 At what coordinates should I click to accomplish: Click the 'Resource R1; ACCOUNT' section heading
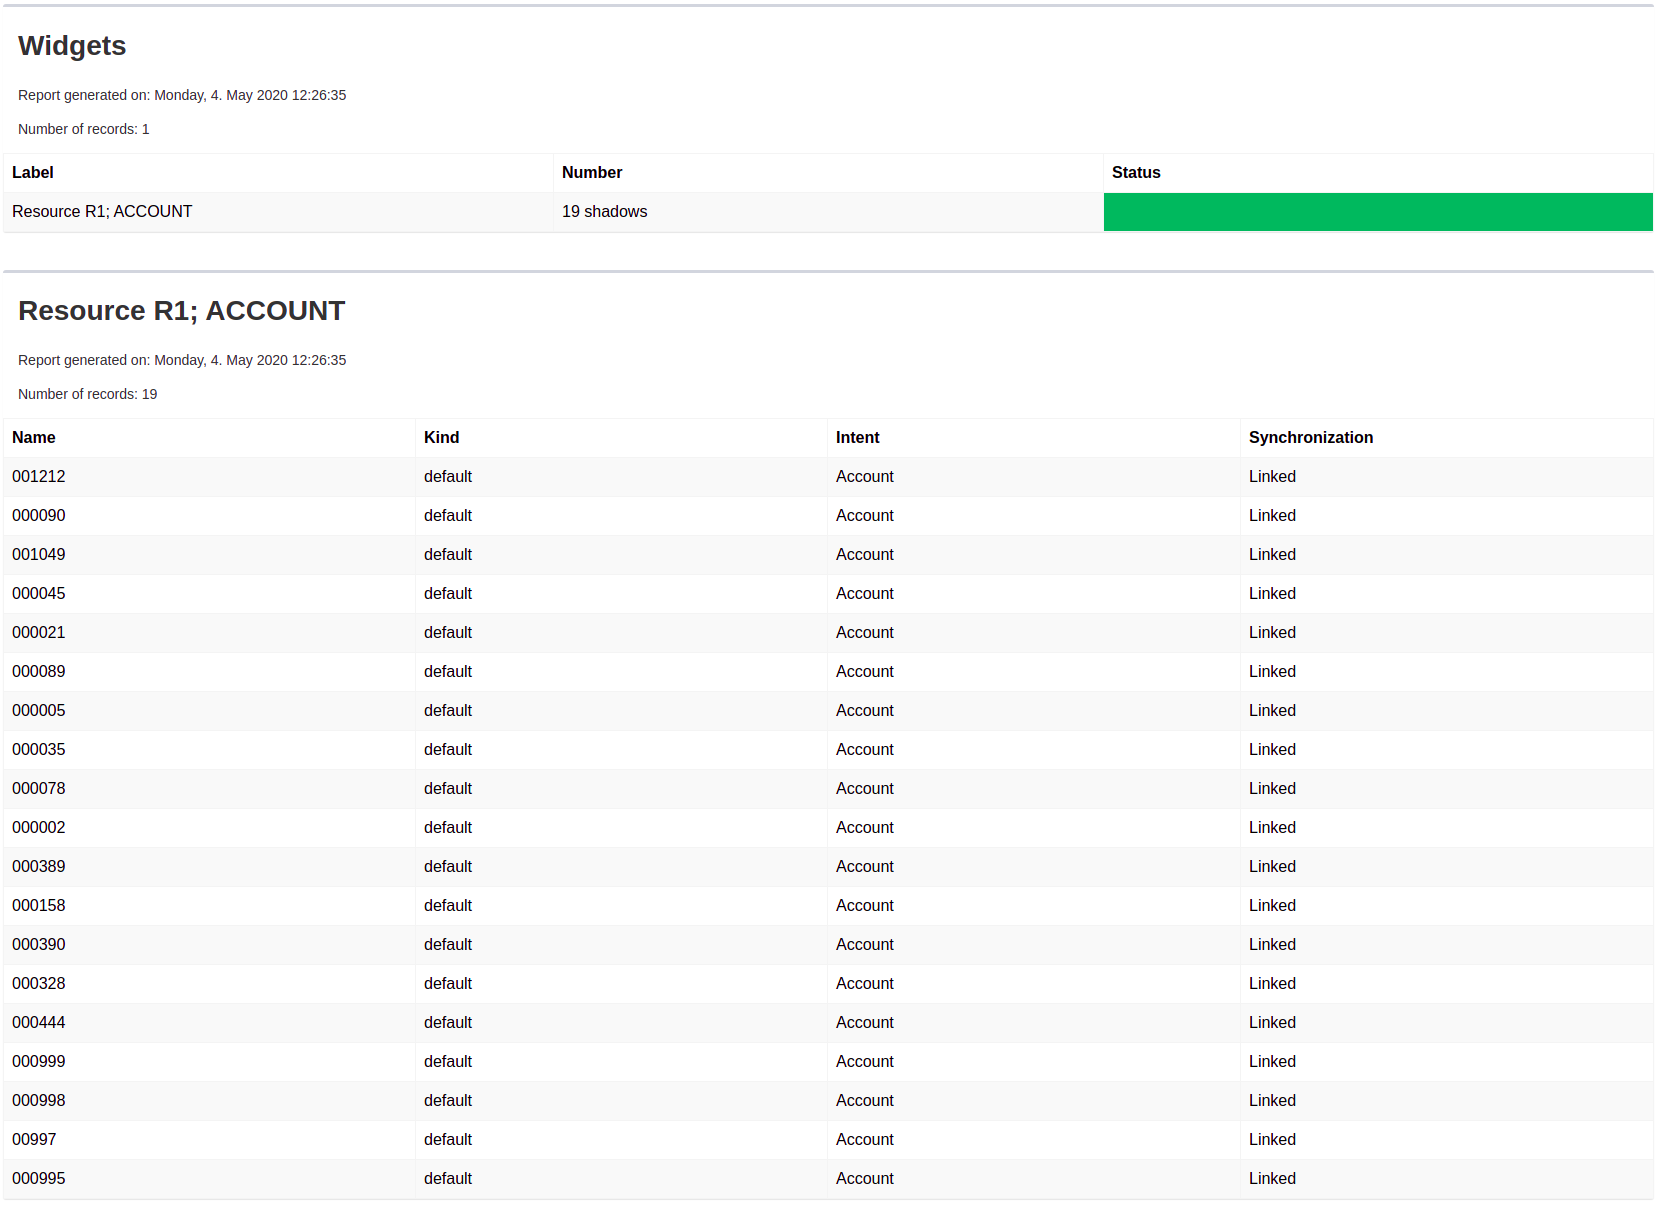181,311
